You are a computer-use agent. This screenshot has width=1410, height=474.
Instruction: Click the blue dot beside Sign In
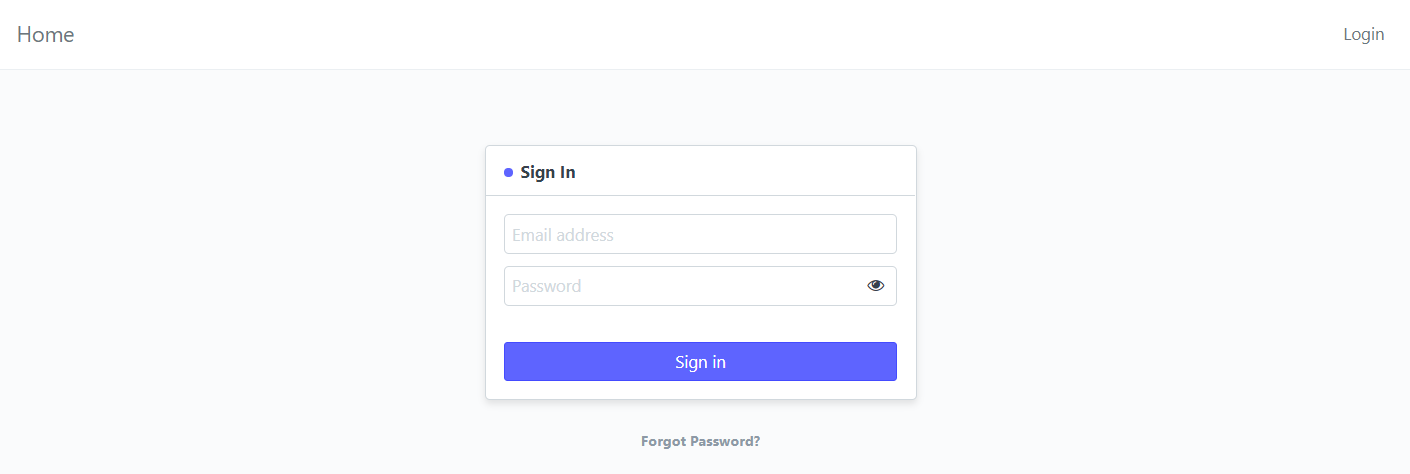(508, 172)
